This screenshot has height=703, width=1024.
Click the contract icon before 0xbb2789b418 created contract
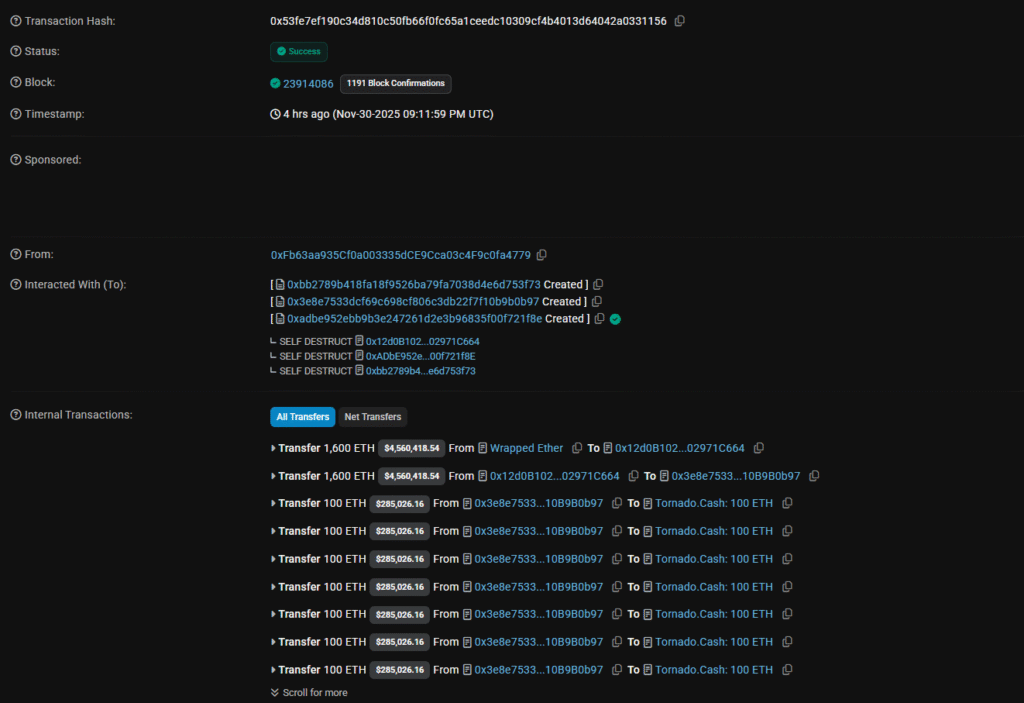click(x=281, y=284)
